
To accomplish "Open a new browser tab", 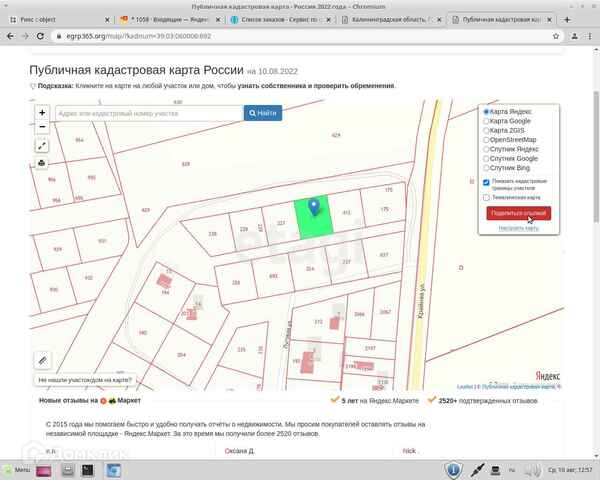I will pos(567,20).
